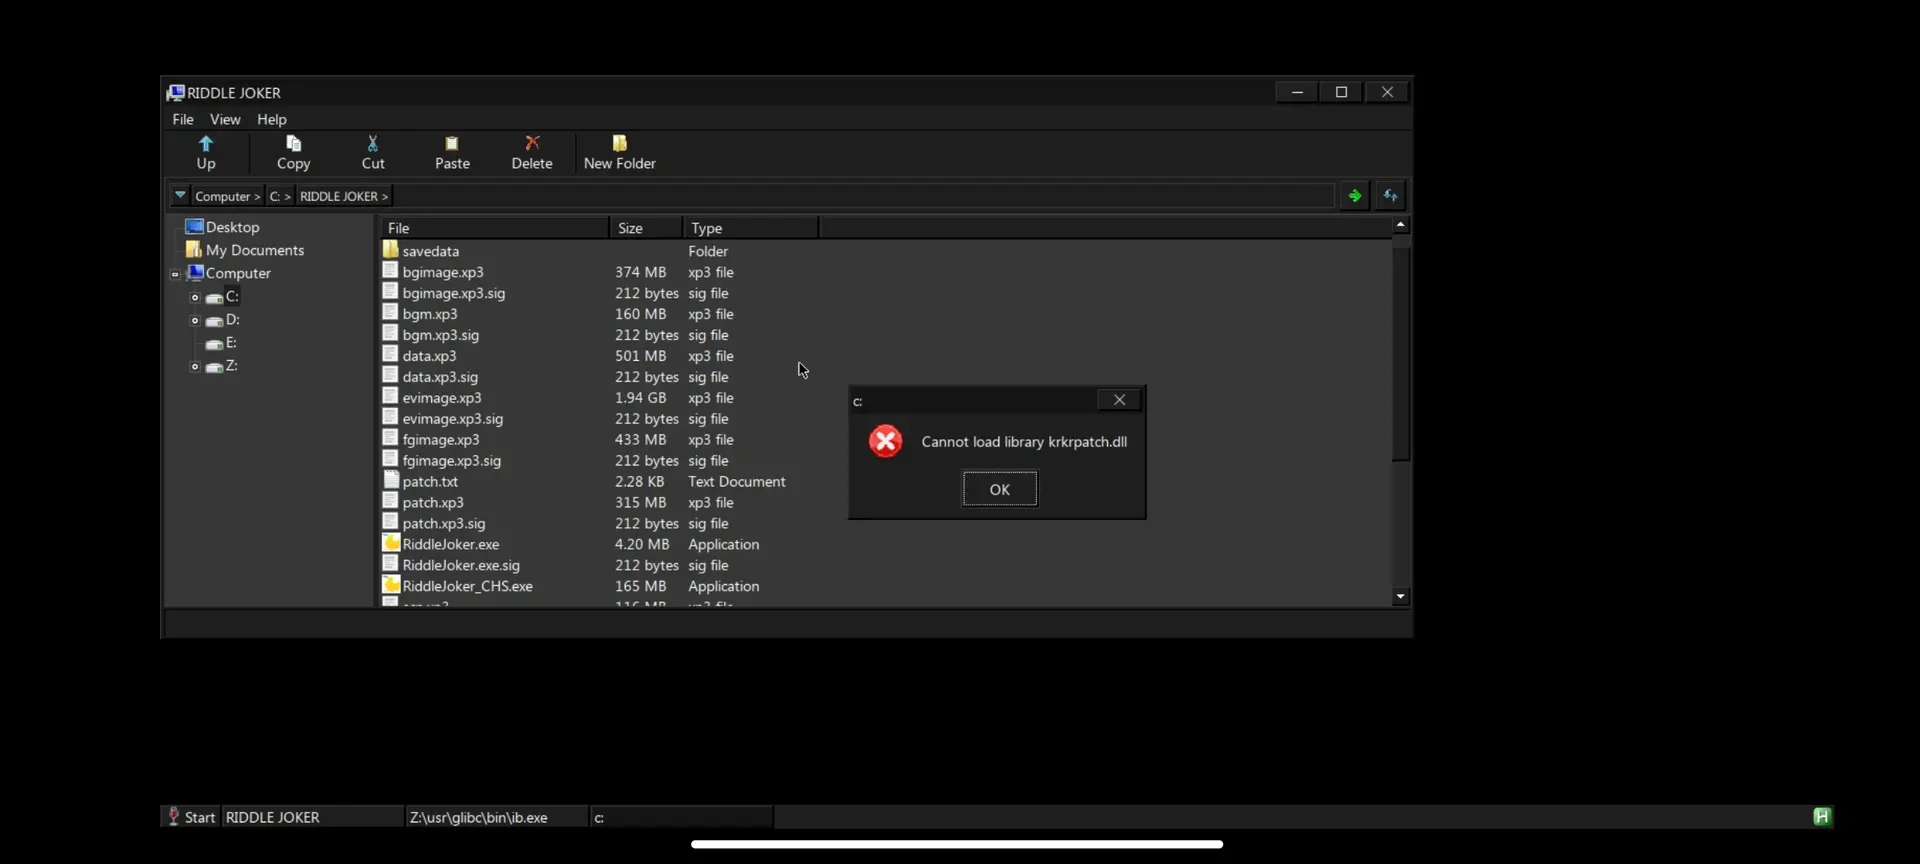Sort by the Type column header
This screenshot has height=864, width=1920.
tap(751, 228)
